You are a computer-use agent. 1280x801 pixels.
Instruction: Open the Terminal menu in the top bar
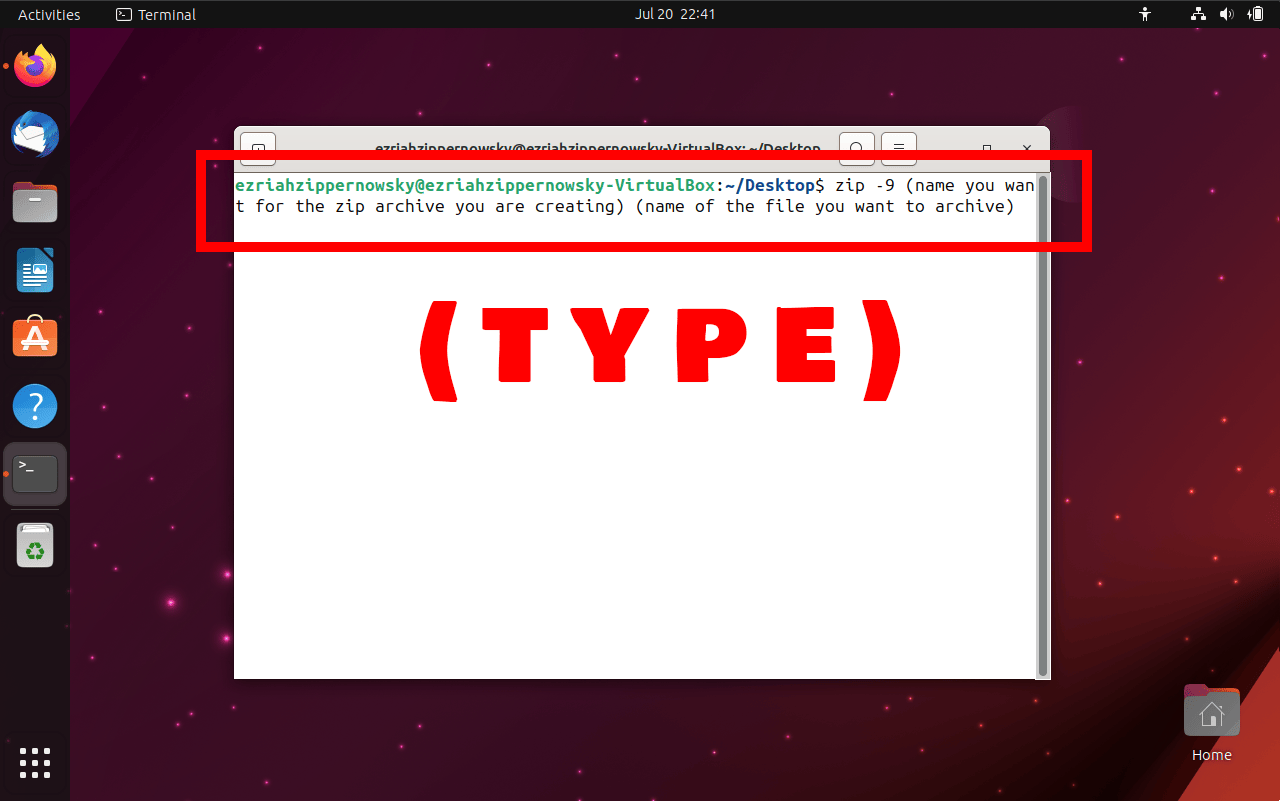(x=155, y=14)
